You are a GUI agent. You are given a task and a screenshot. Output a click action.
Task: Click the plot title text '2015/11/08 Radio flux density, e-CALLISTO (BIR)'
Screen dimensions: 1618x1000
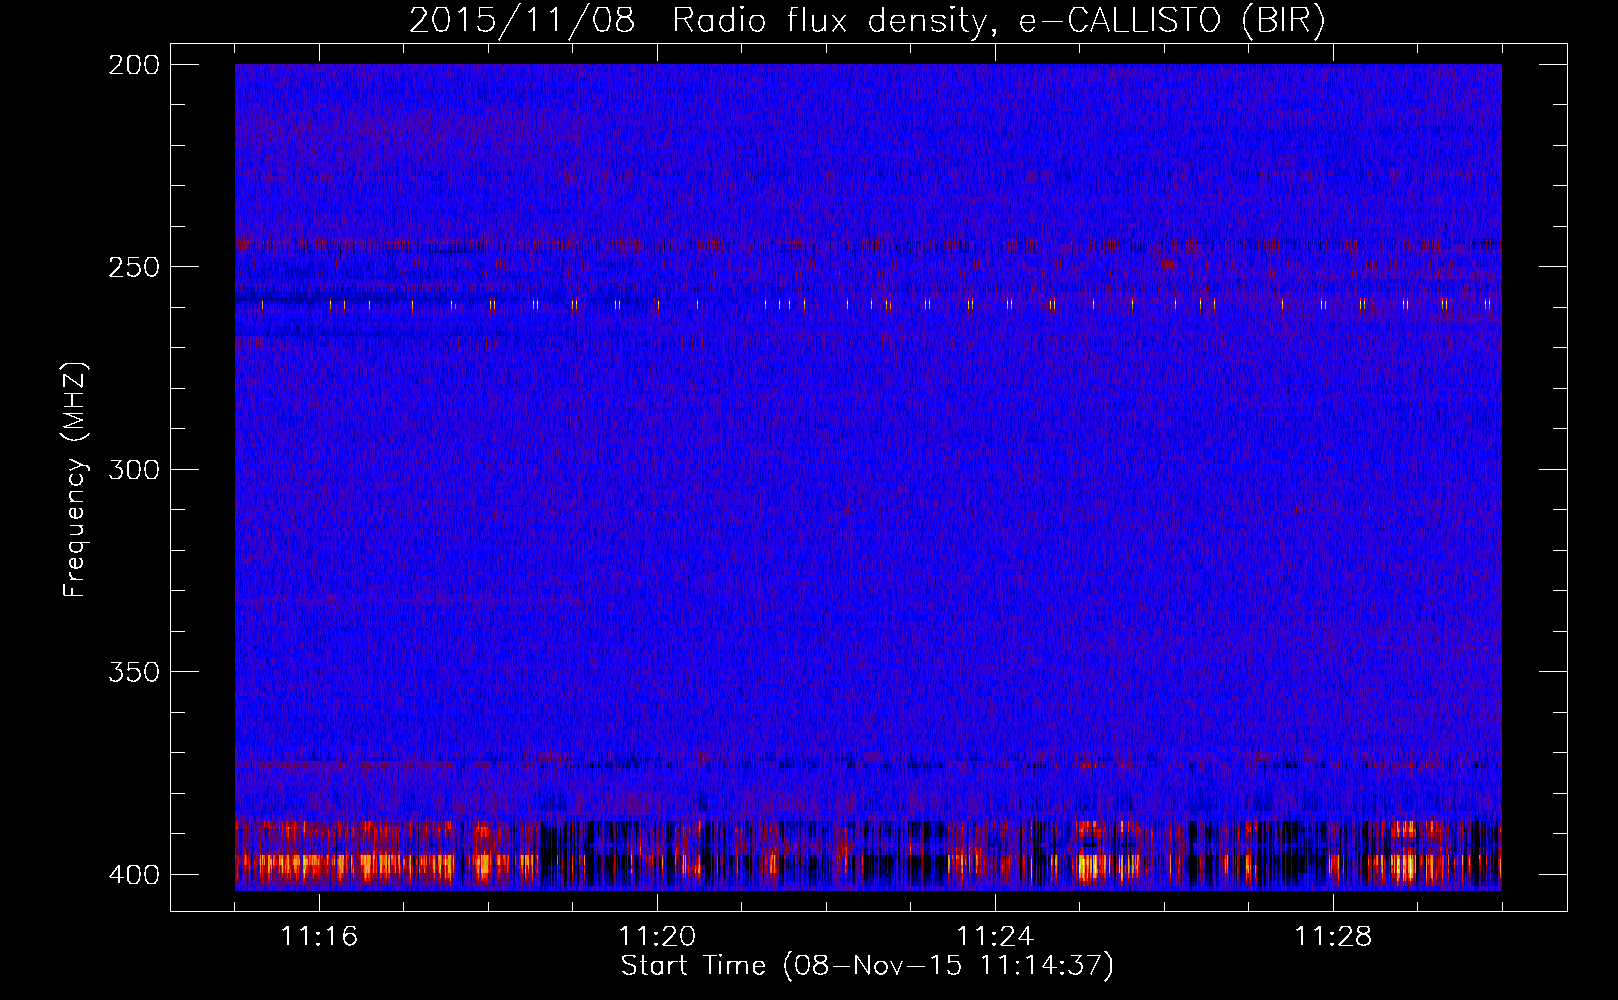pyautogui.click(x=867, y=21)
